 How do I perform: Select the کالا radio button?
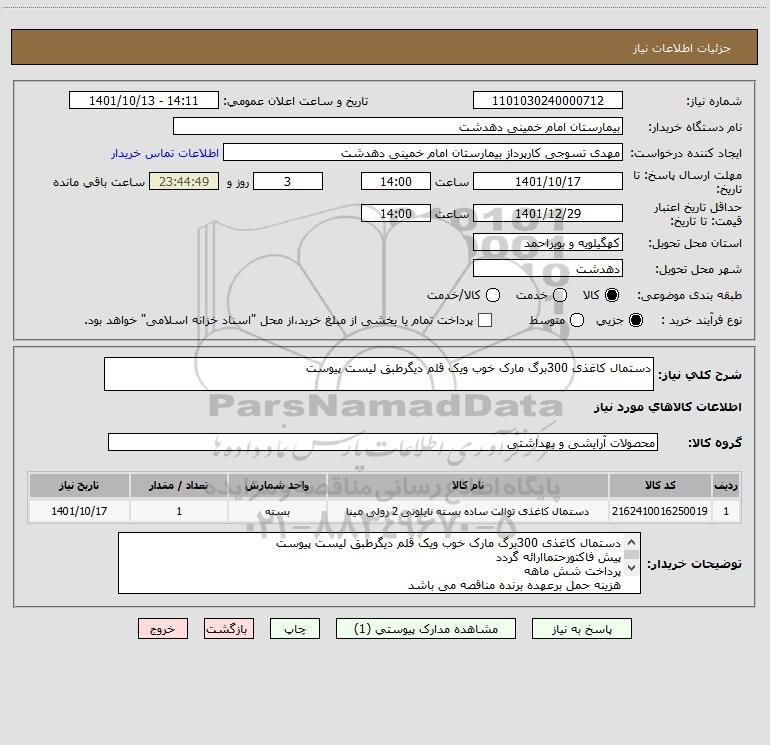point(612,295)
